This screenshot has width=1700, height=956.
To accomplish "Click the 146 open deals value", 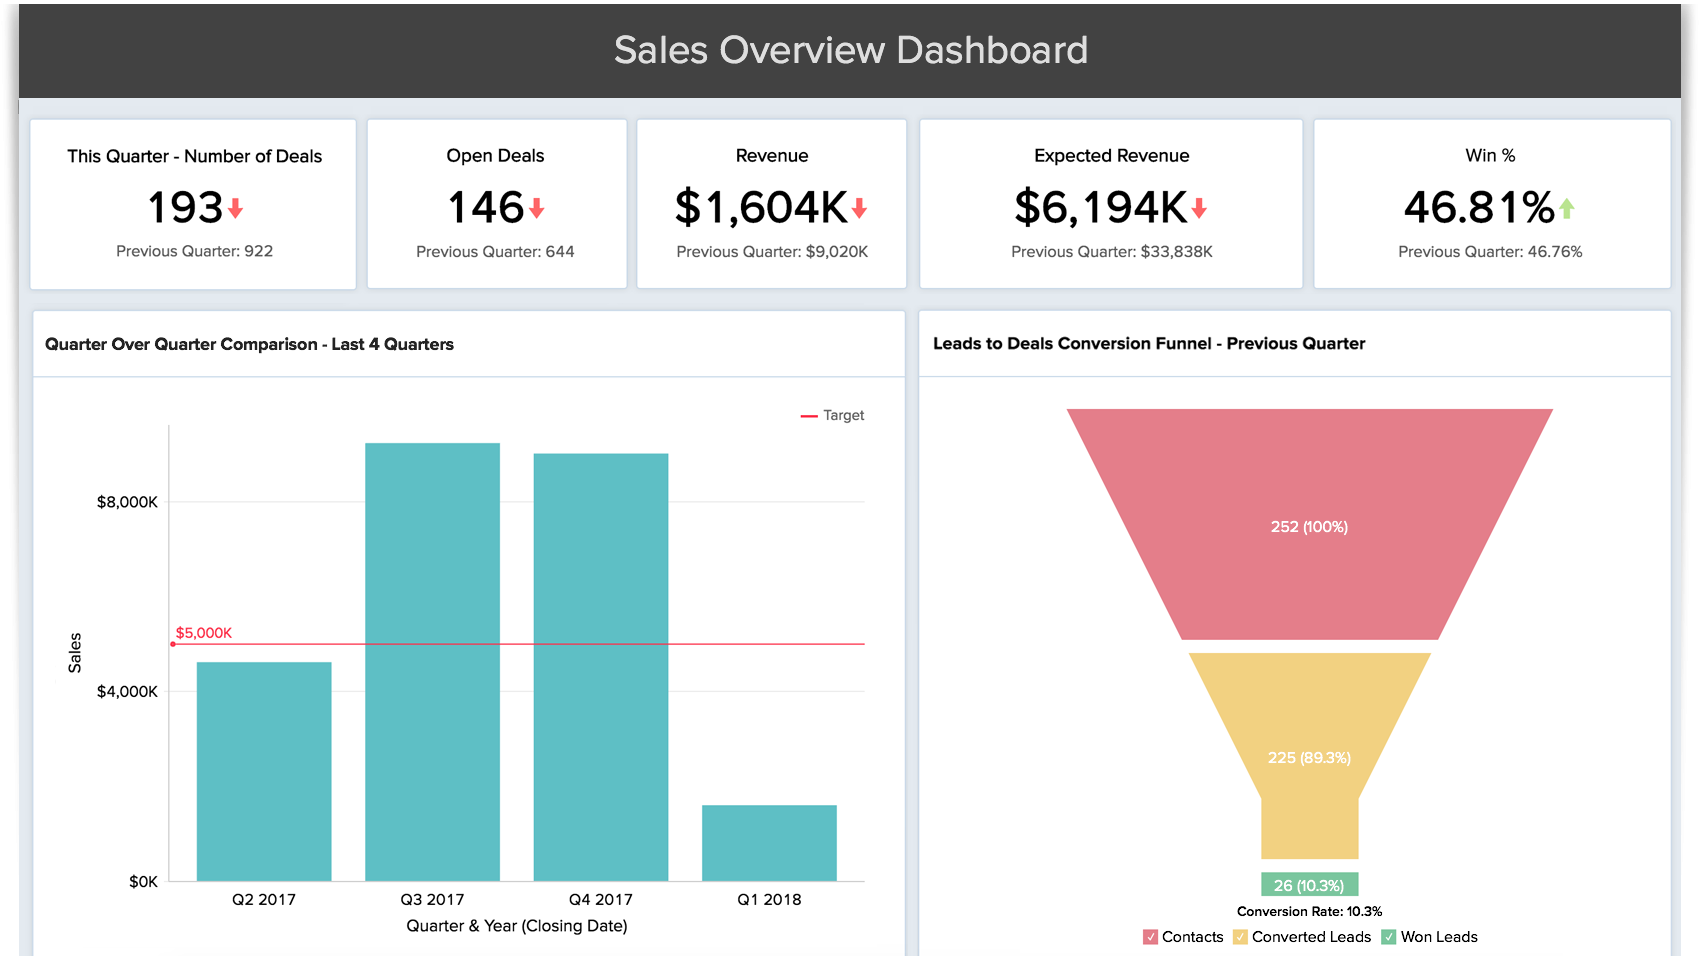I will (487, 208).
